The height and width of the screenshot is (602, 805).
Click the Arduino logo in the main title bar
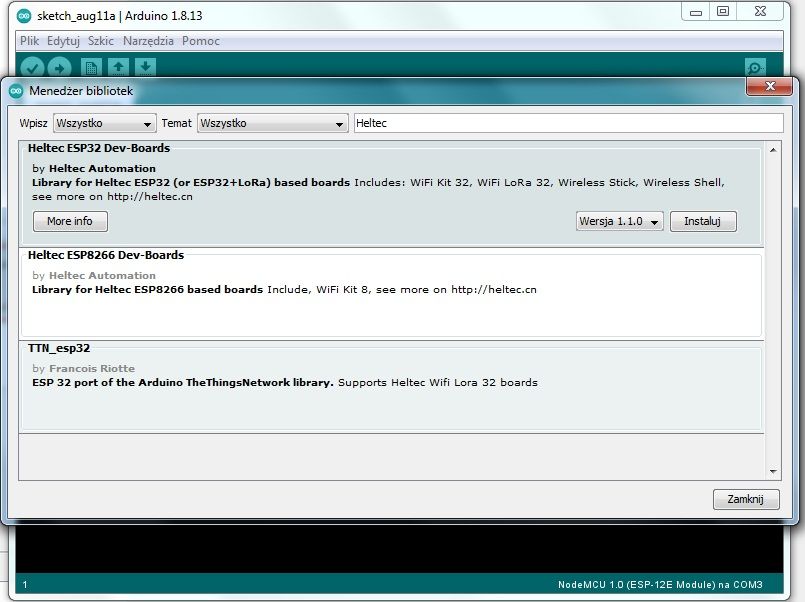coord(24,16)
